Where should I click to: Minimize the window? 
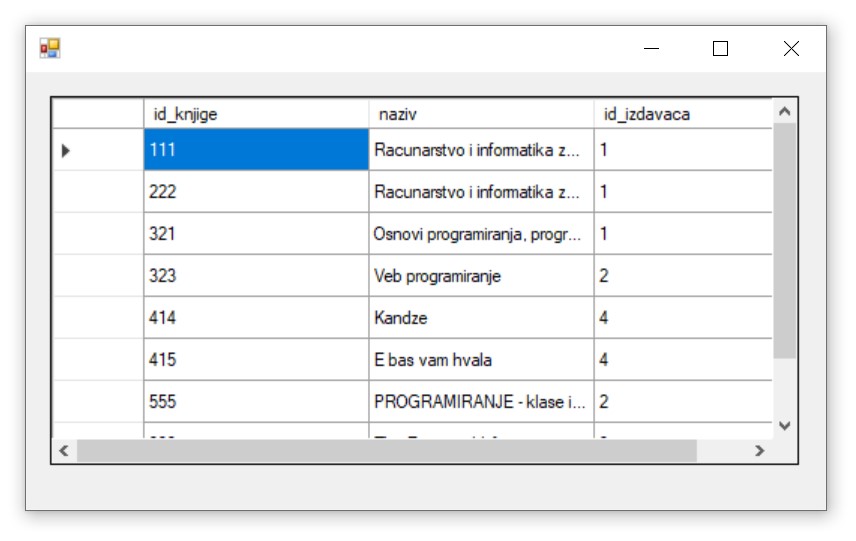(x=652, y=48)
